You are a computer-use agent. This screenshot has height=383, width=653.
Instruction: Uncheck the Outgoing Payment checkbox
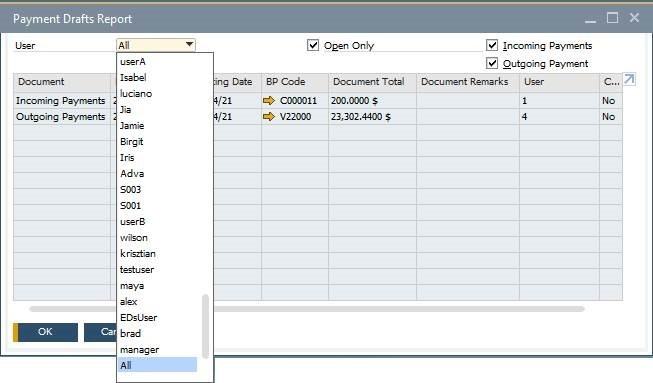492,63
